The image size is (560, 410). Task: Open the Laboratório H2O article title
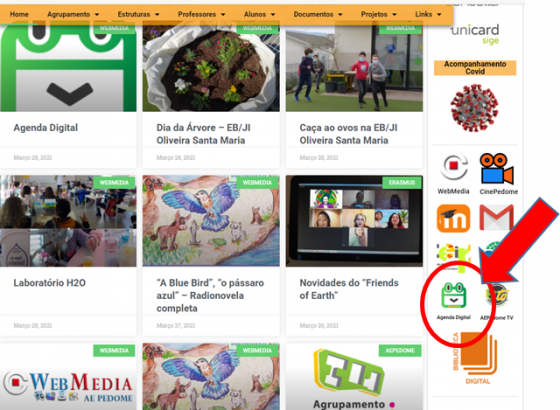[50, 283]
